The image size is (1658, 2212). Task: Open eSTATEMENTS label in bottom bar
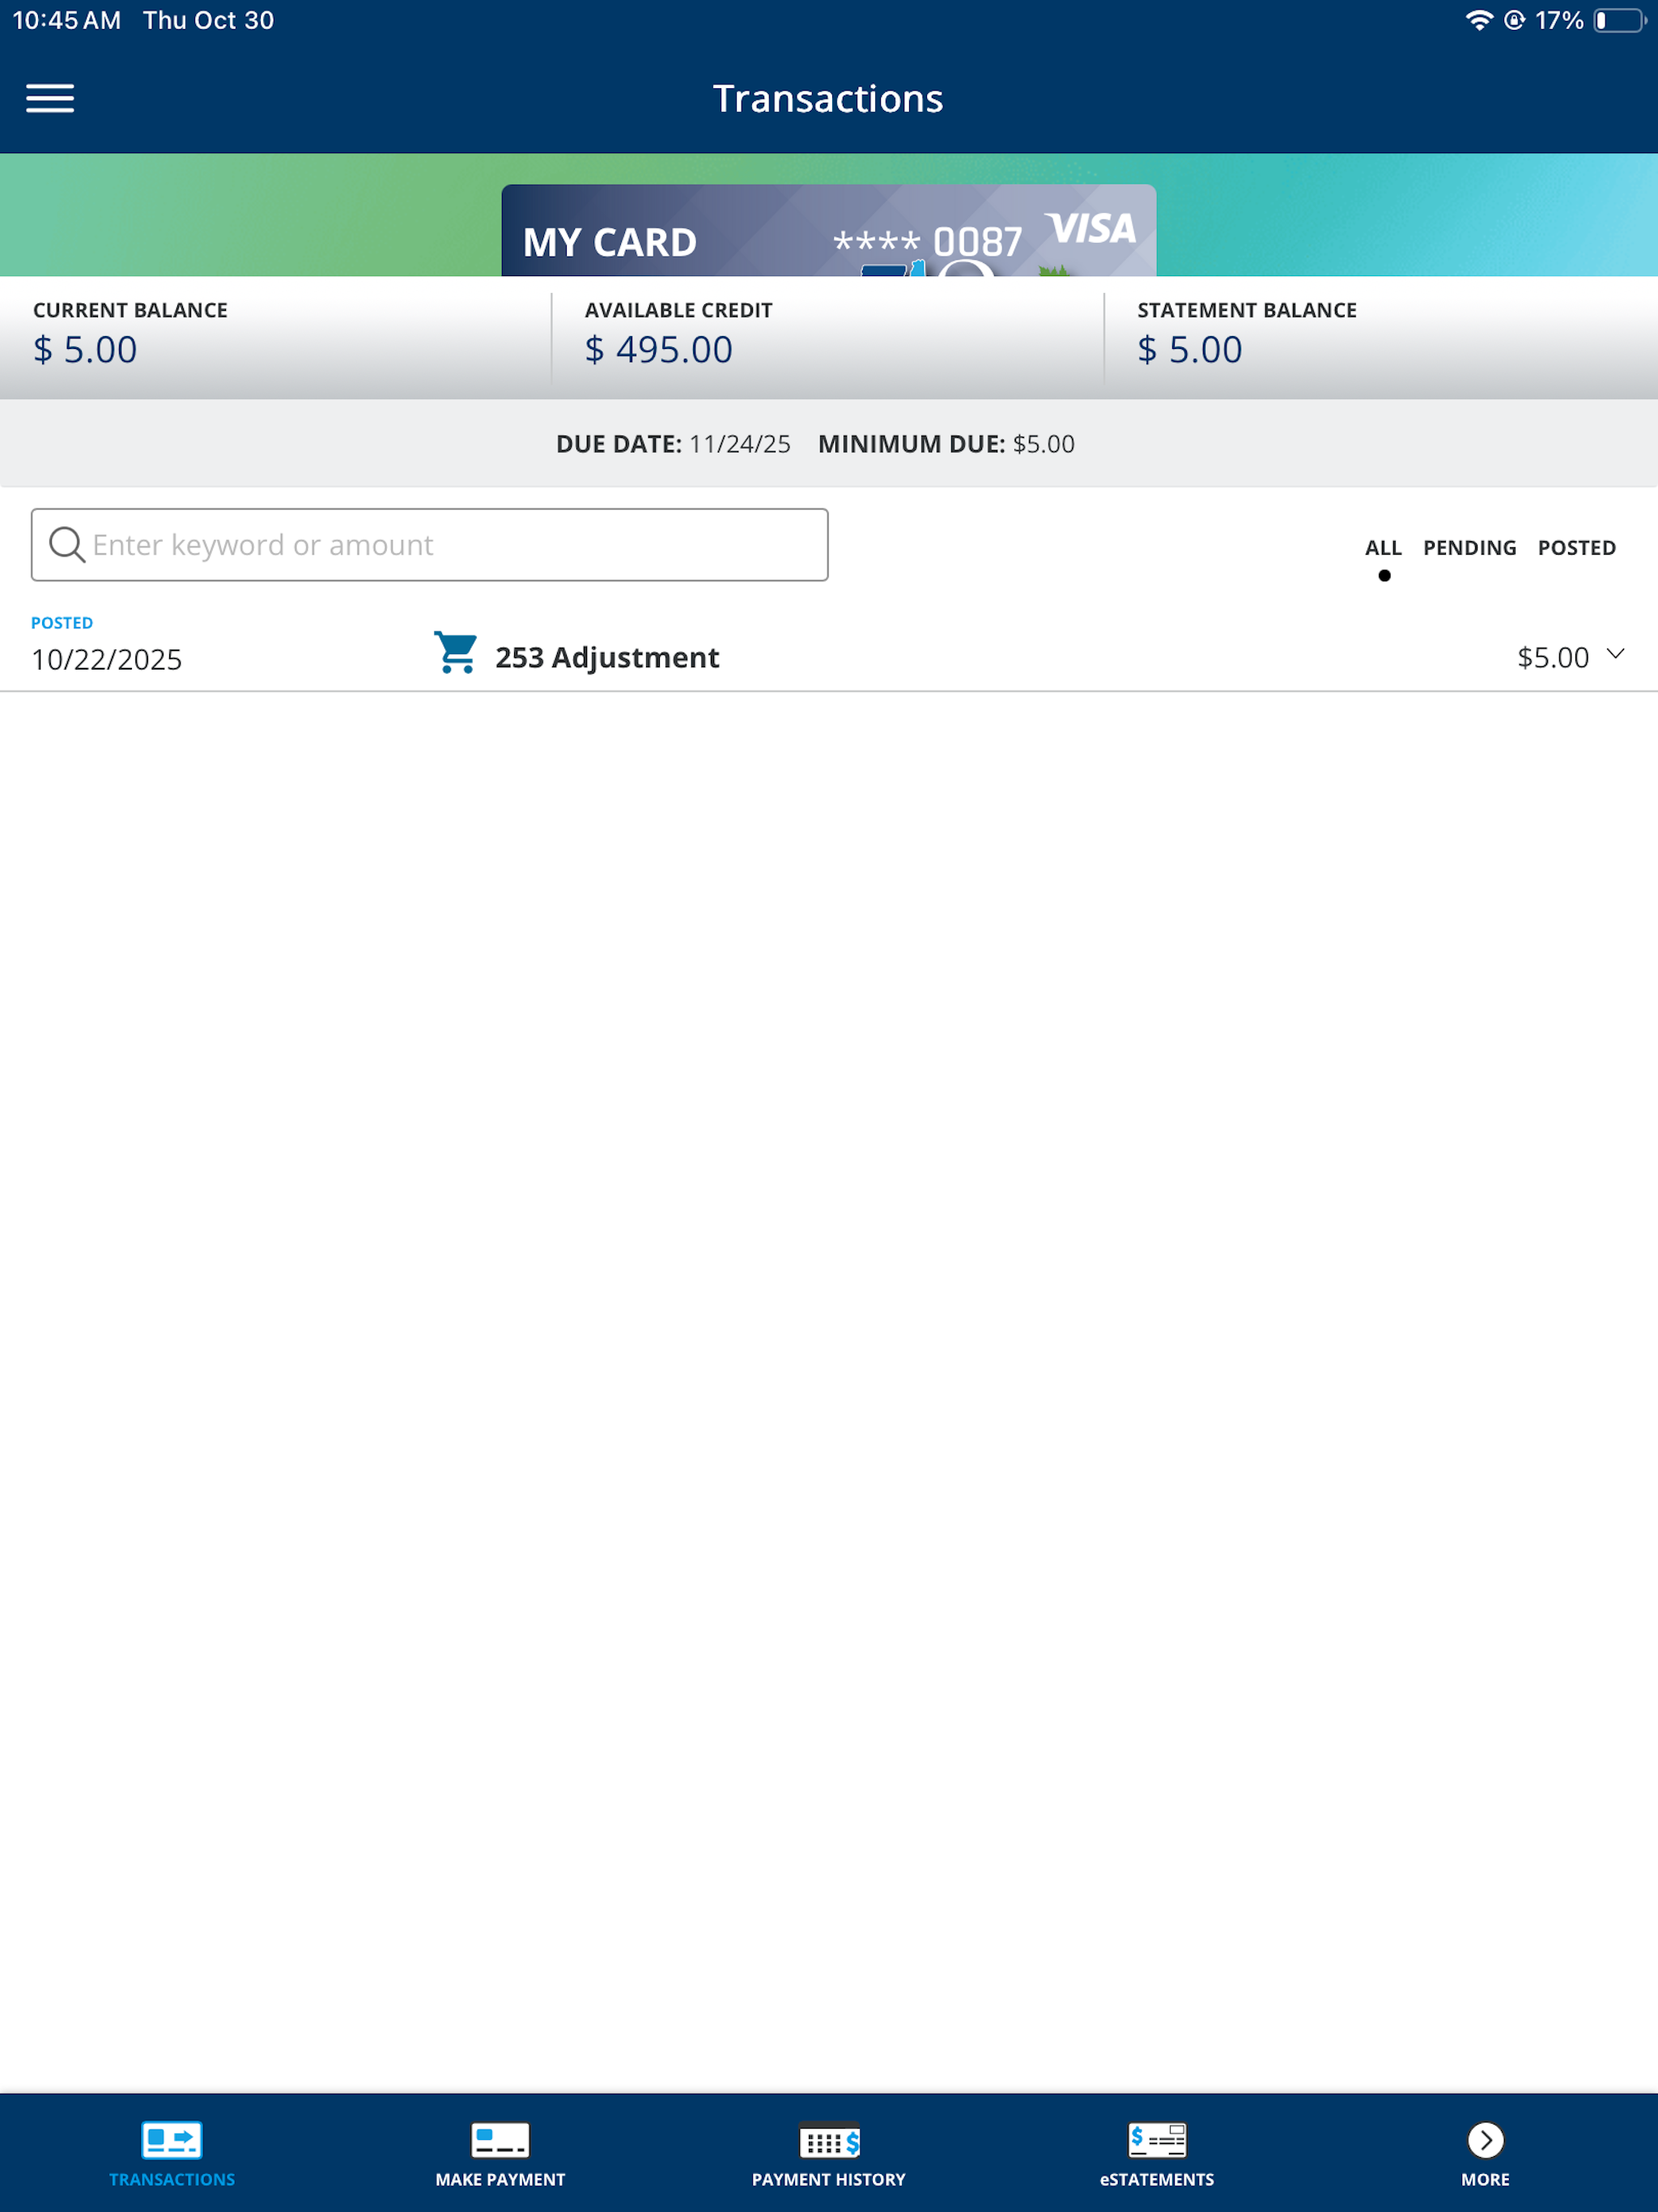click(x=1157, y=2180)
